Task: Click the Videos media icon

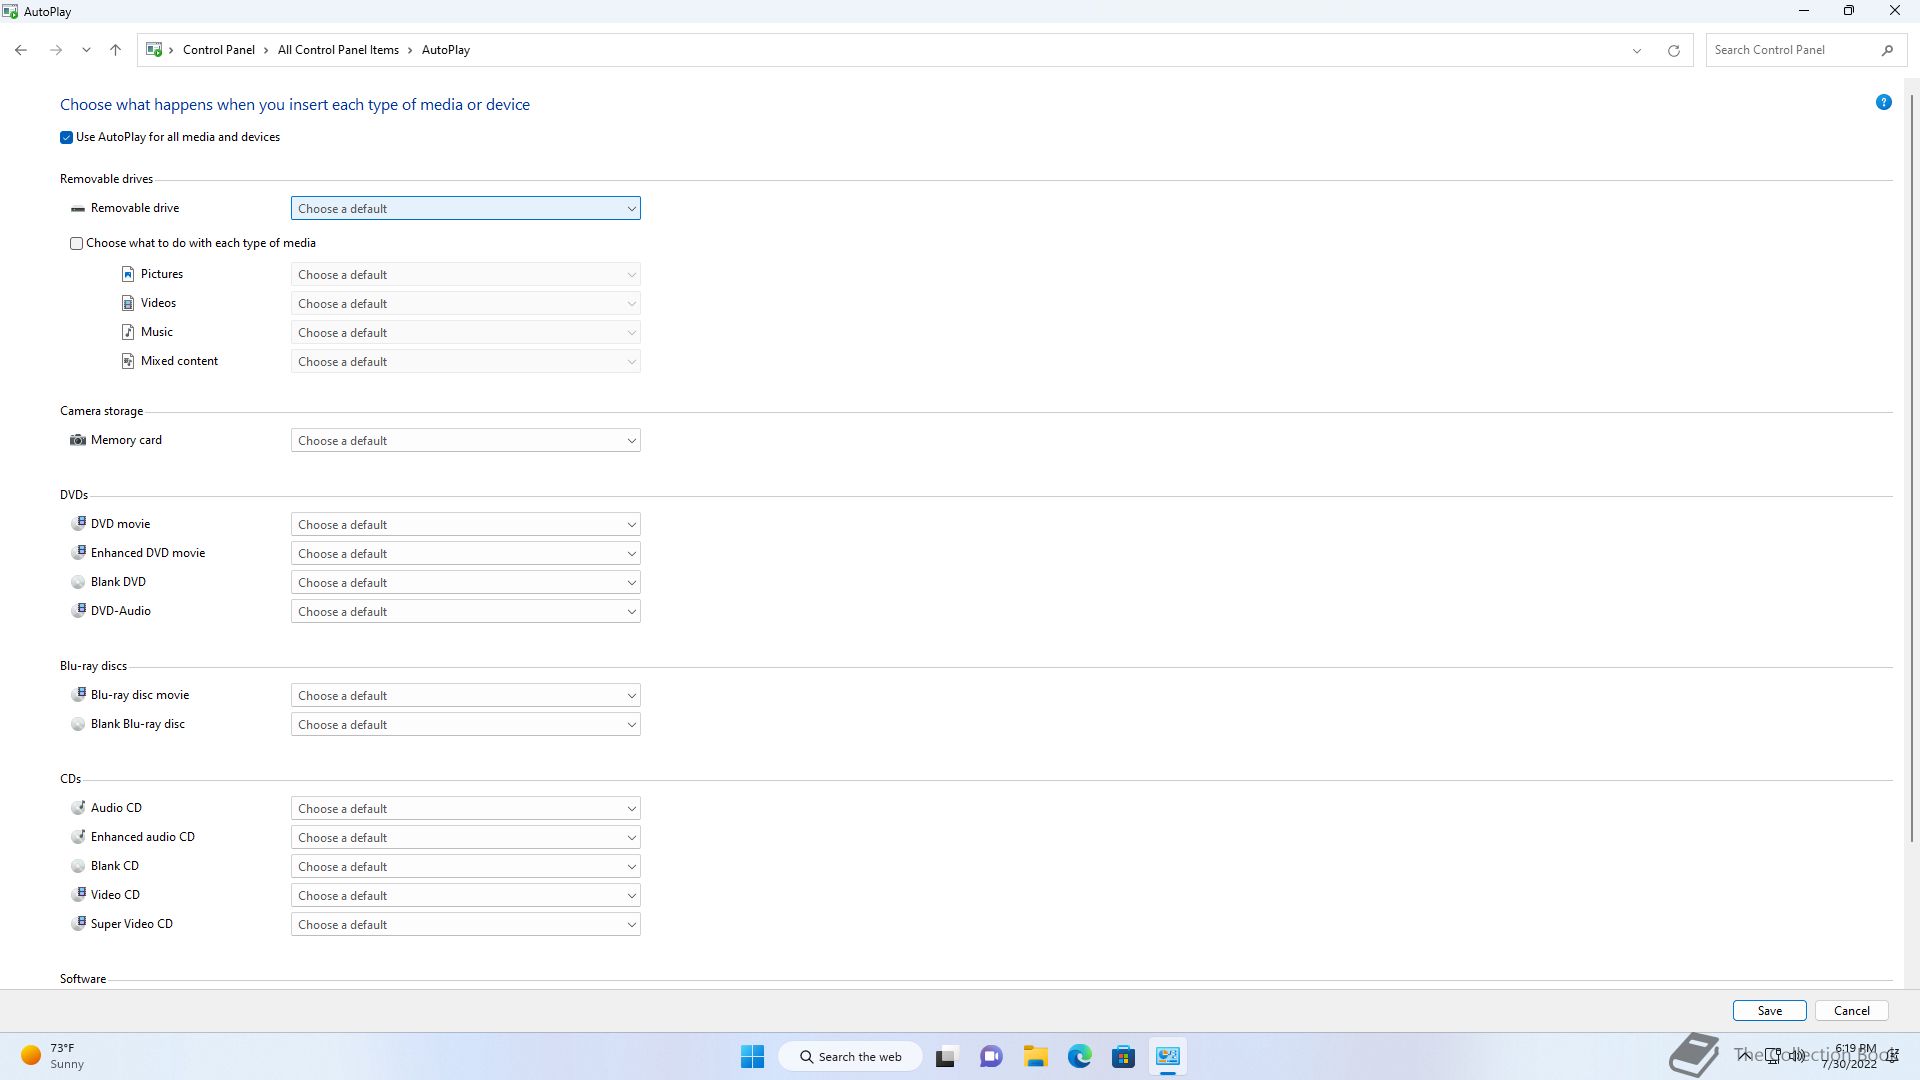Action: point(128,303)
